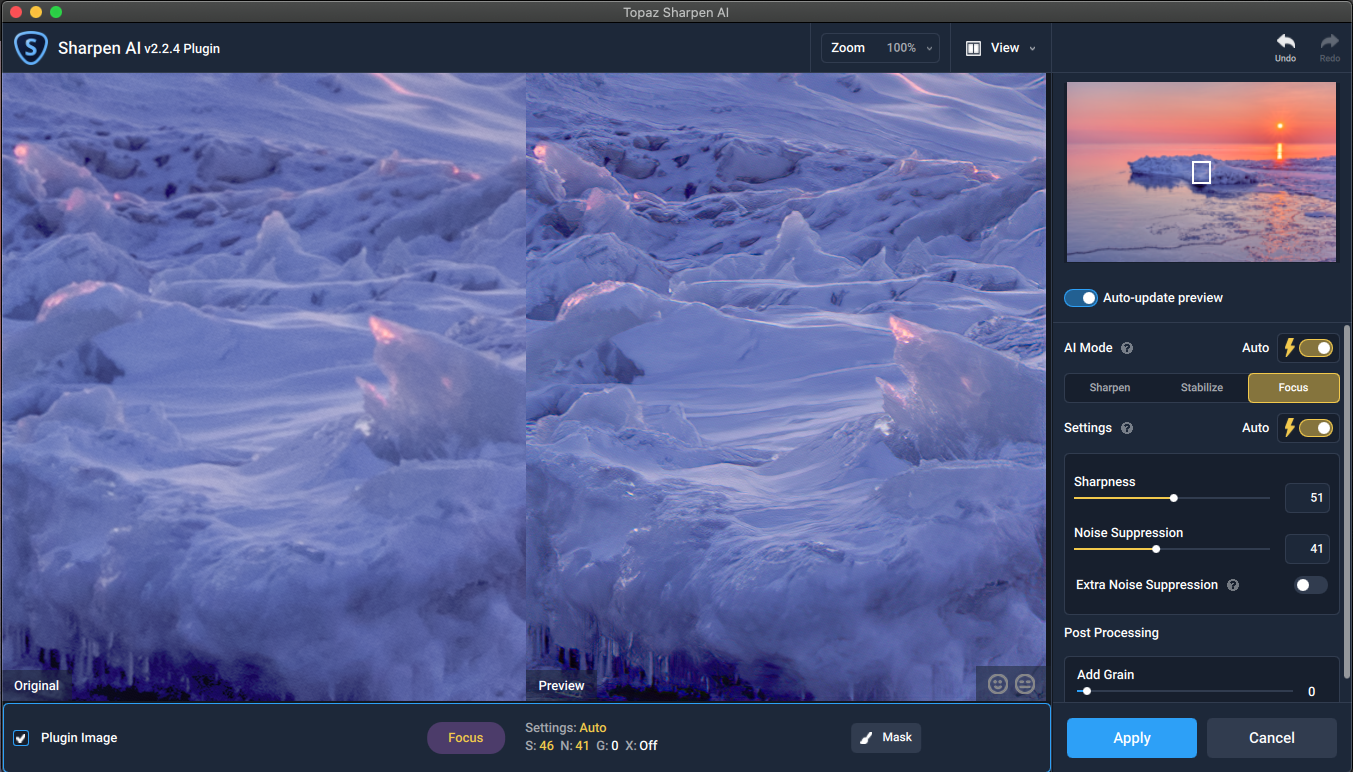
Task: Click the Redo arrow icon
Action: pyautogui.click(x=1329, y=41)
